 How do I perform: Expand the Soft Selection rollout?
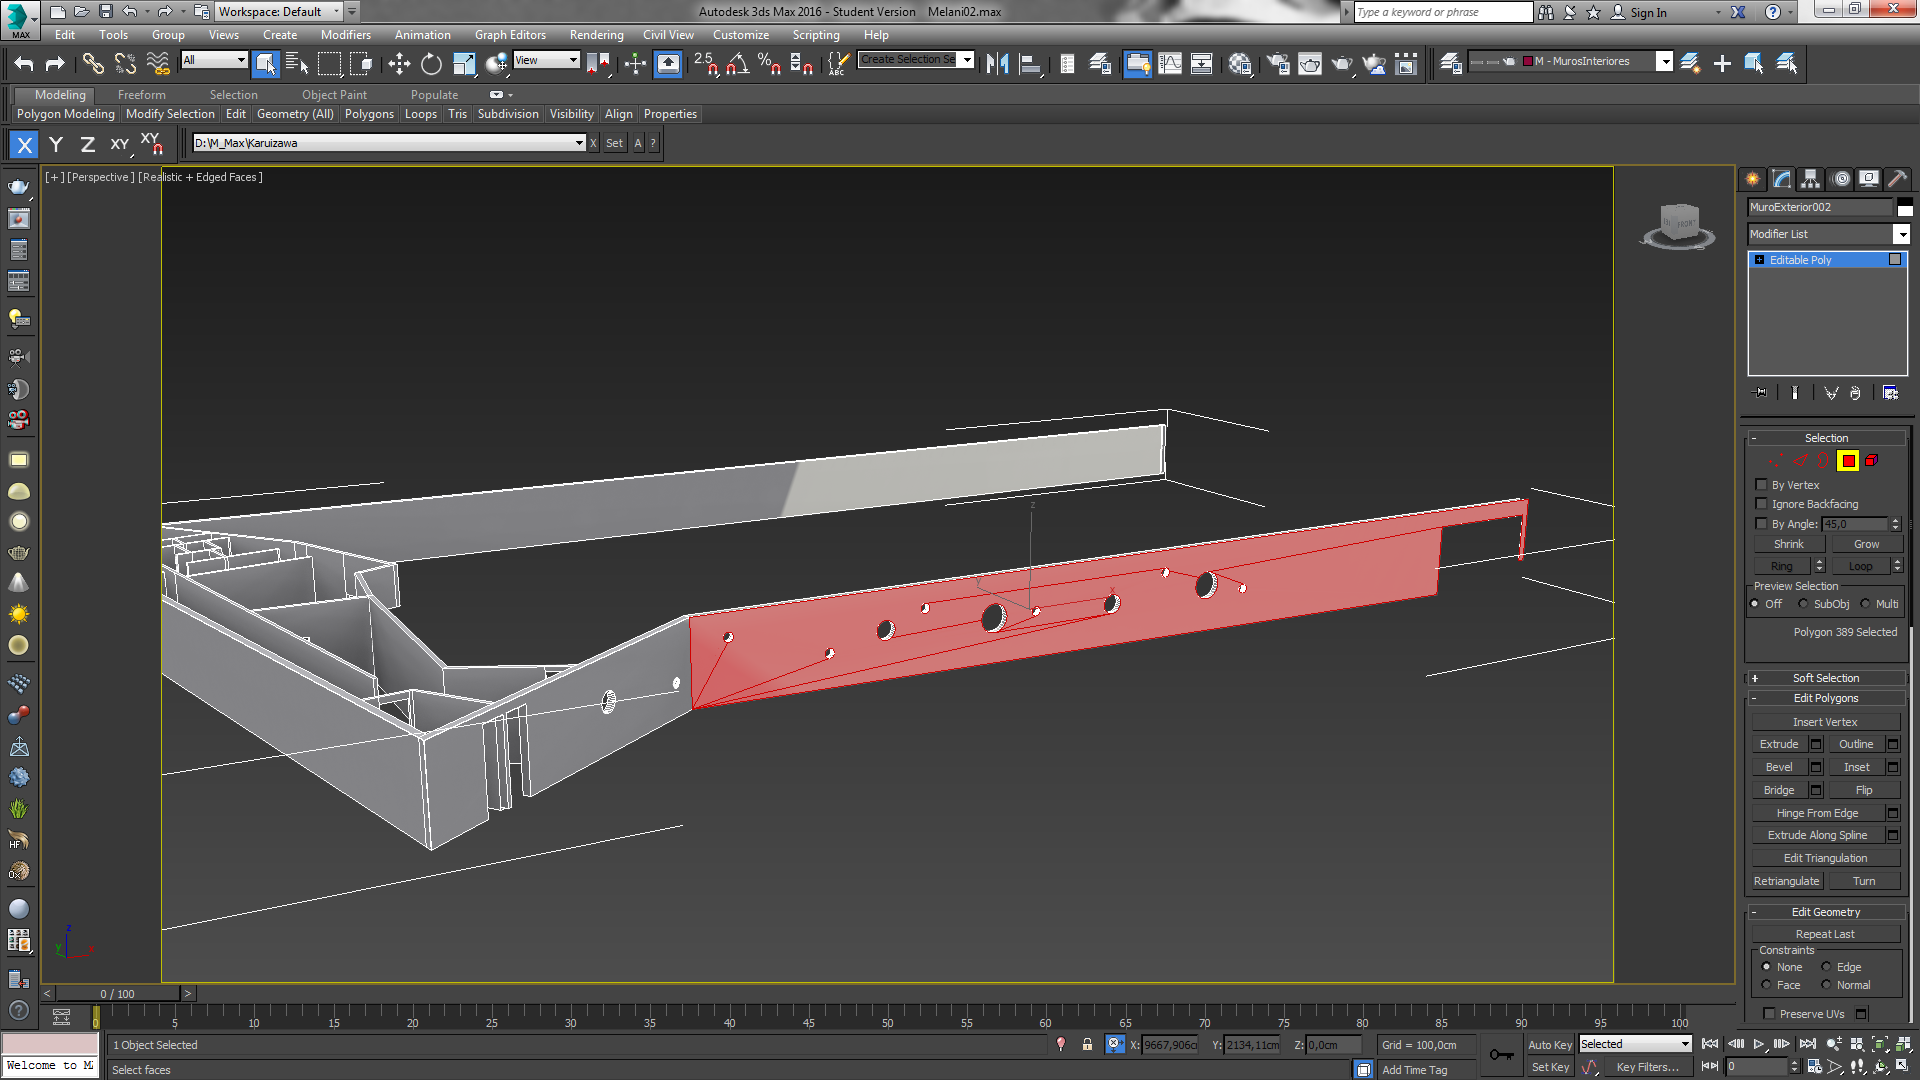(1825, 678)
